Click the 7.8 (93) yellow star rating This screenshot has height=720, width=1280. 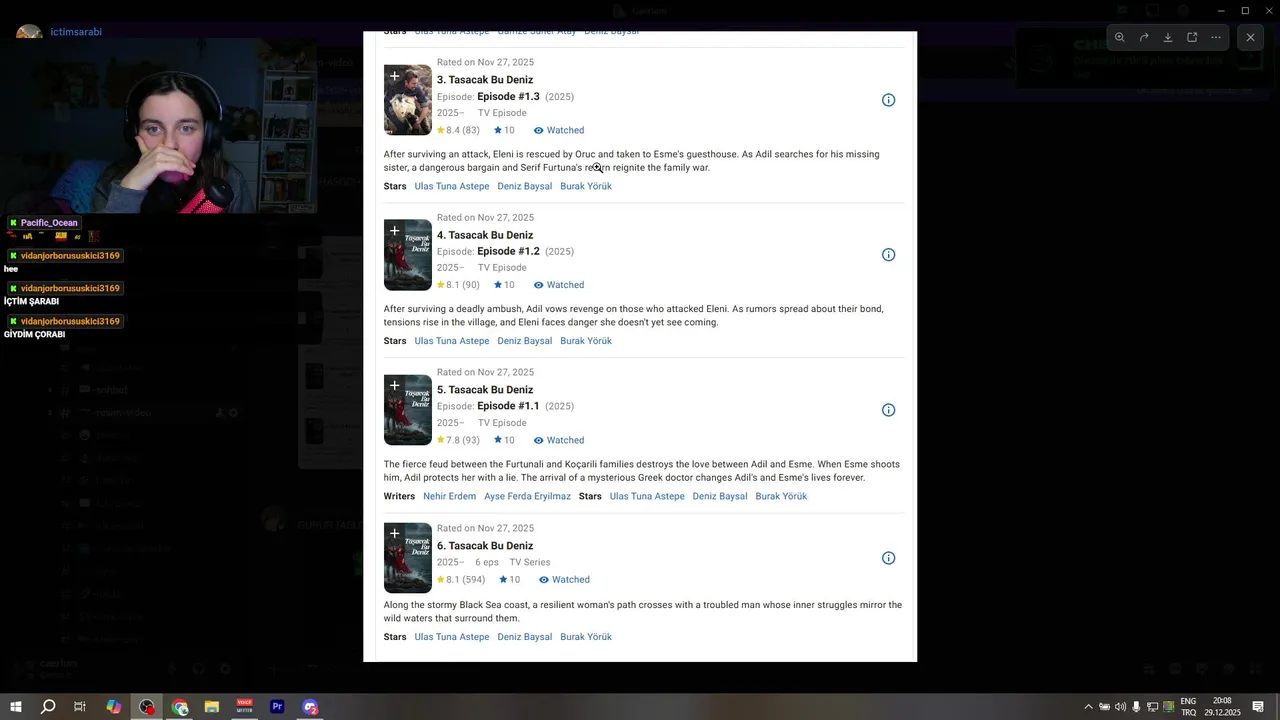click(x=458, y=440)
